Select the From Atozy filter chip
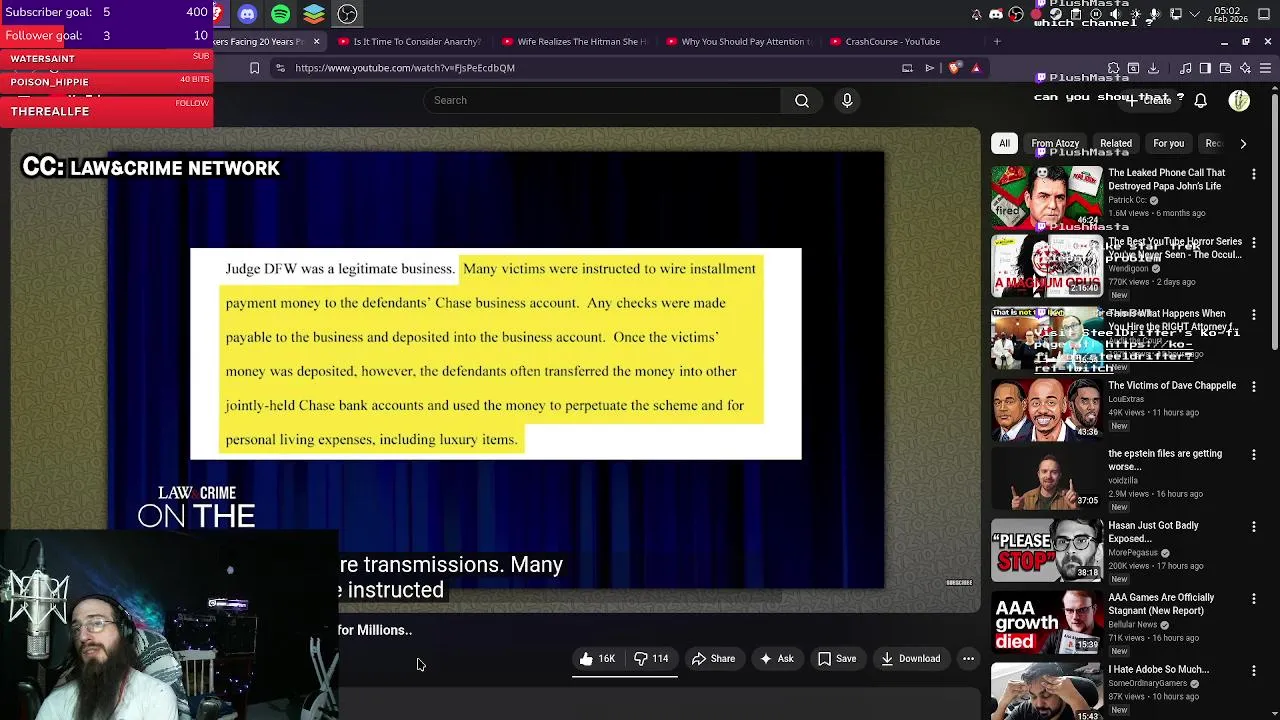The height and width of the screenshot is (720, 1280). (x=1055, y=143)
